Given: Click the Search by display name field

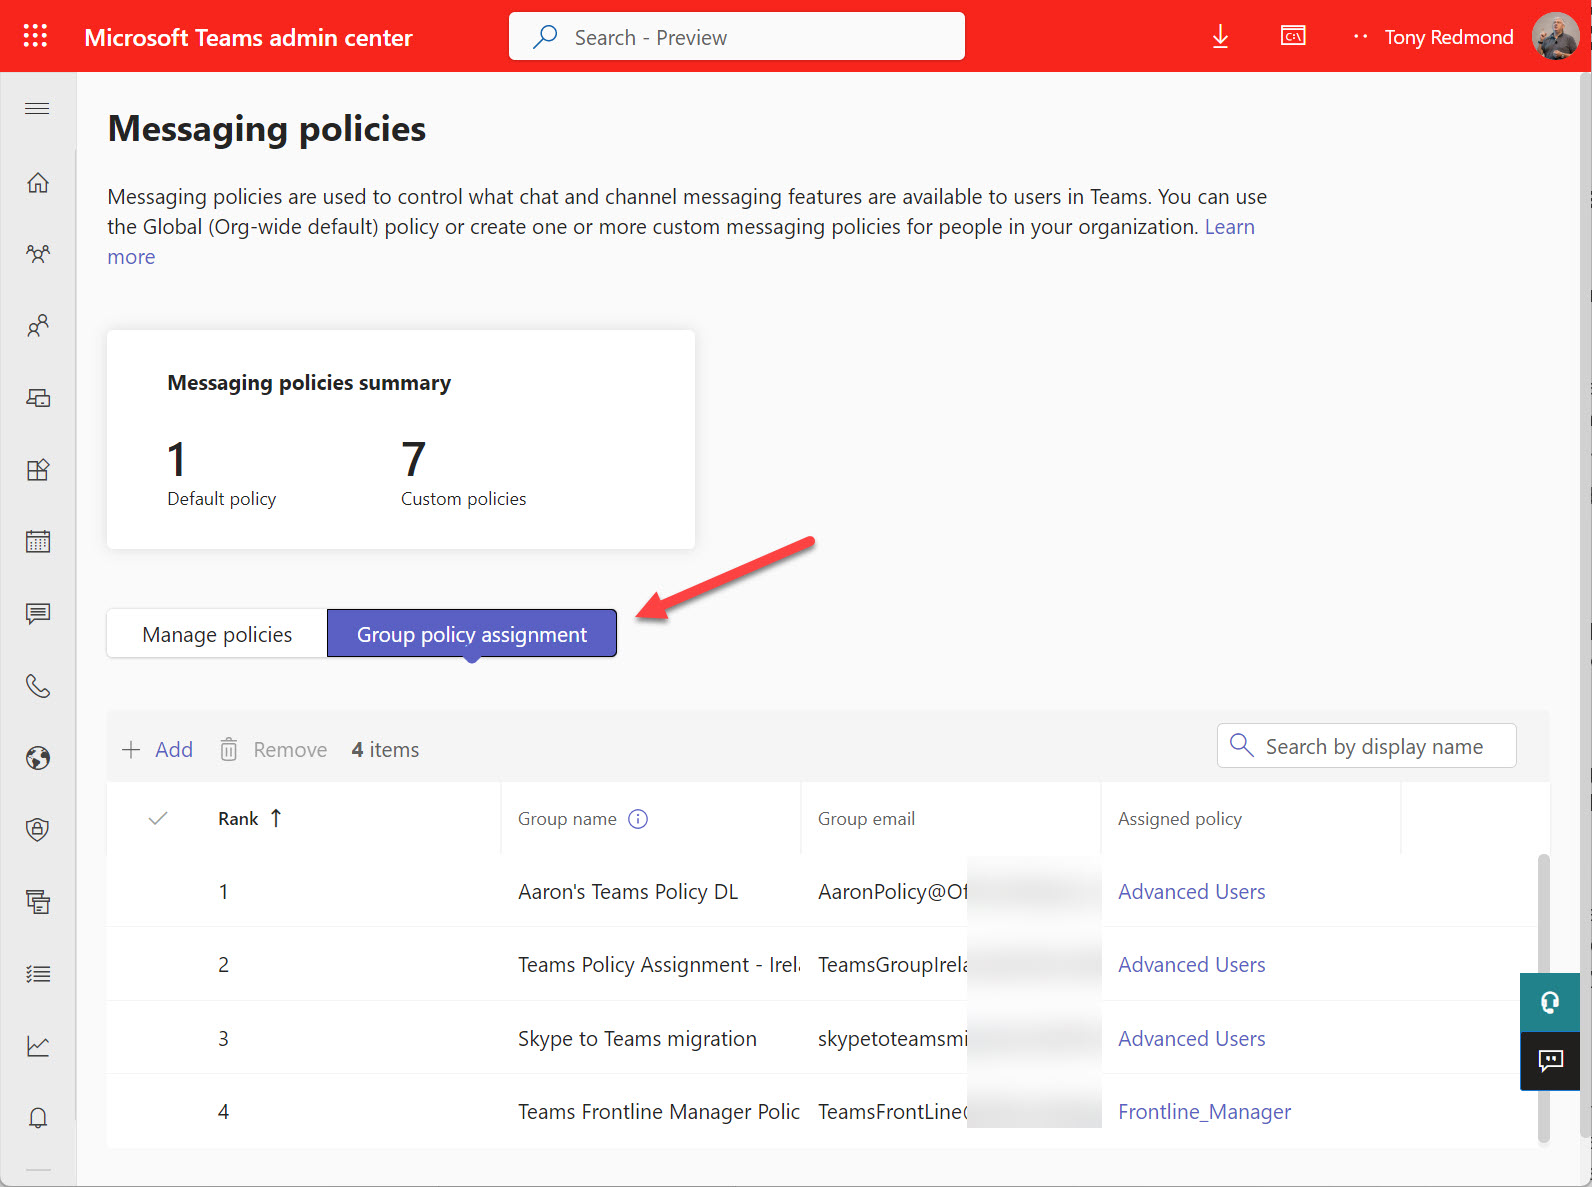Looking at the screenshot, I should (x=1367, y=746).
